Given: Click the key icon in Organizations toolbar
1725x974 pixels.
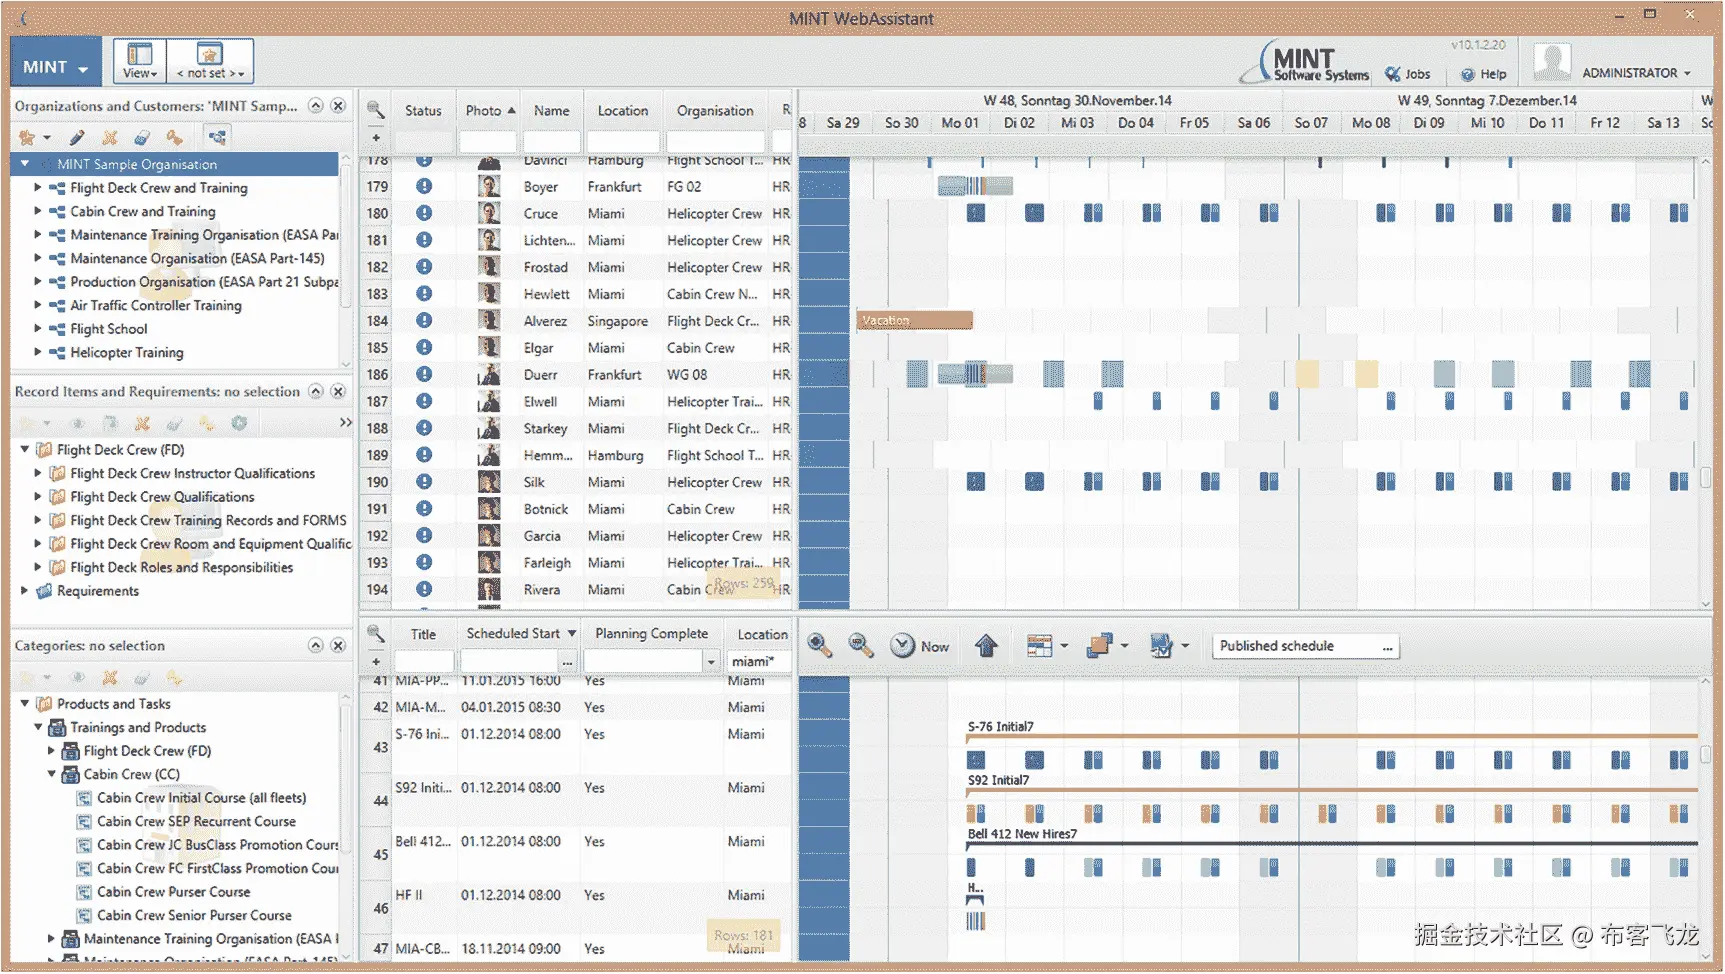Looking at the screenshot, I should pos(174,137).
